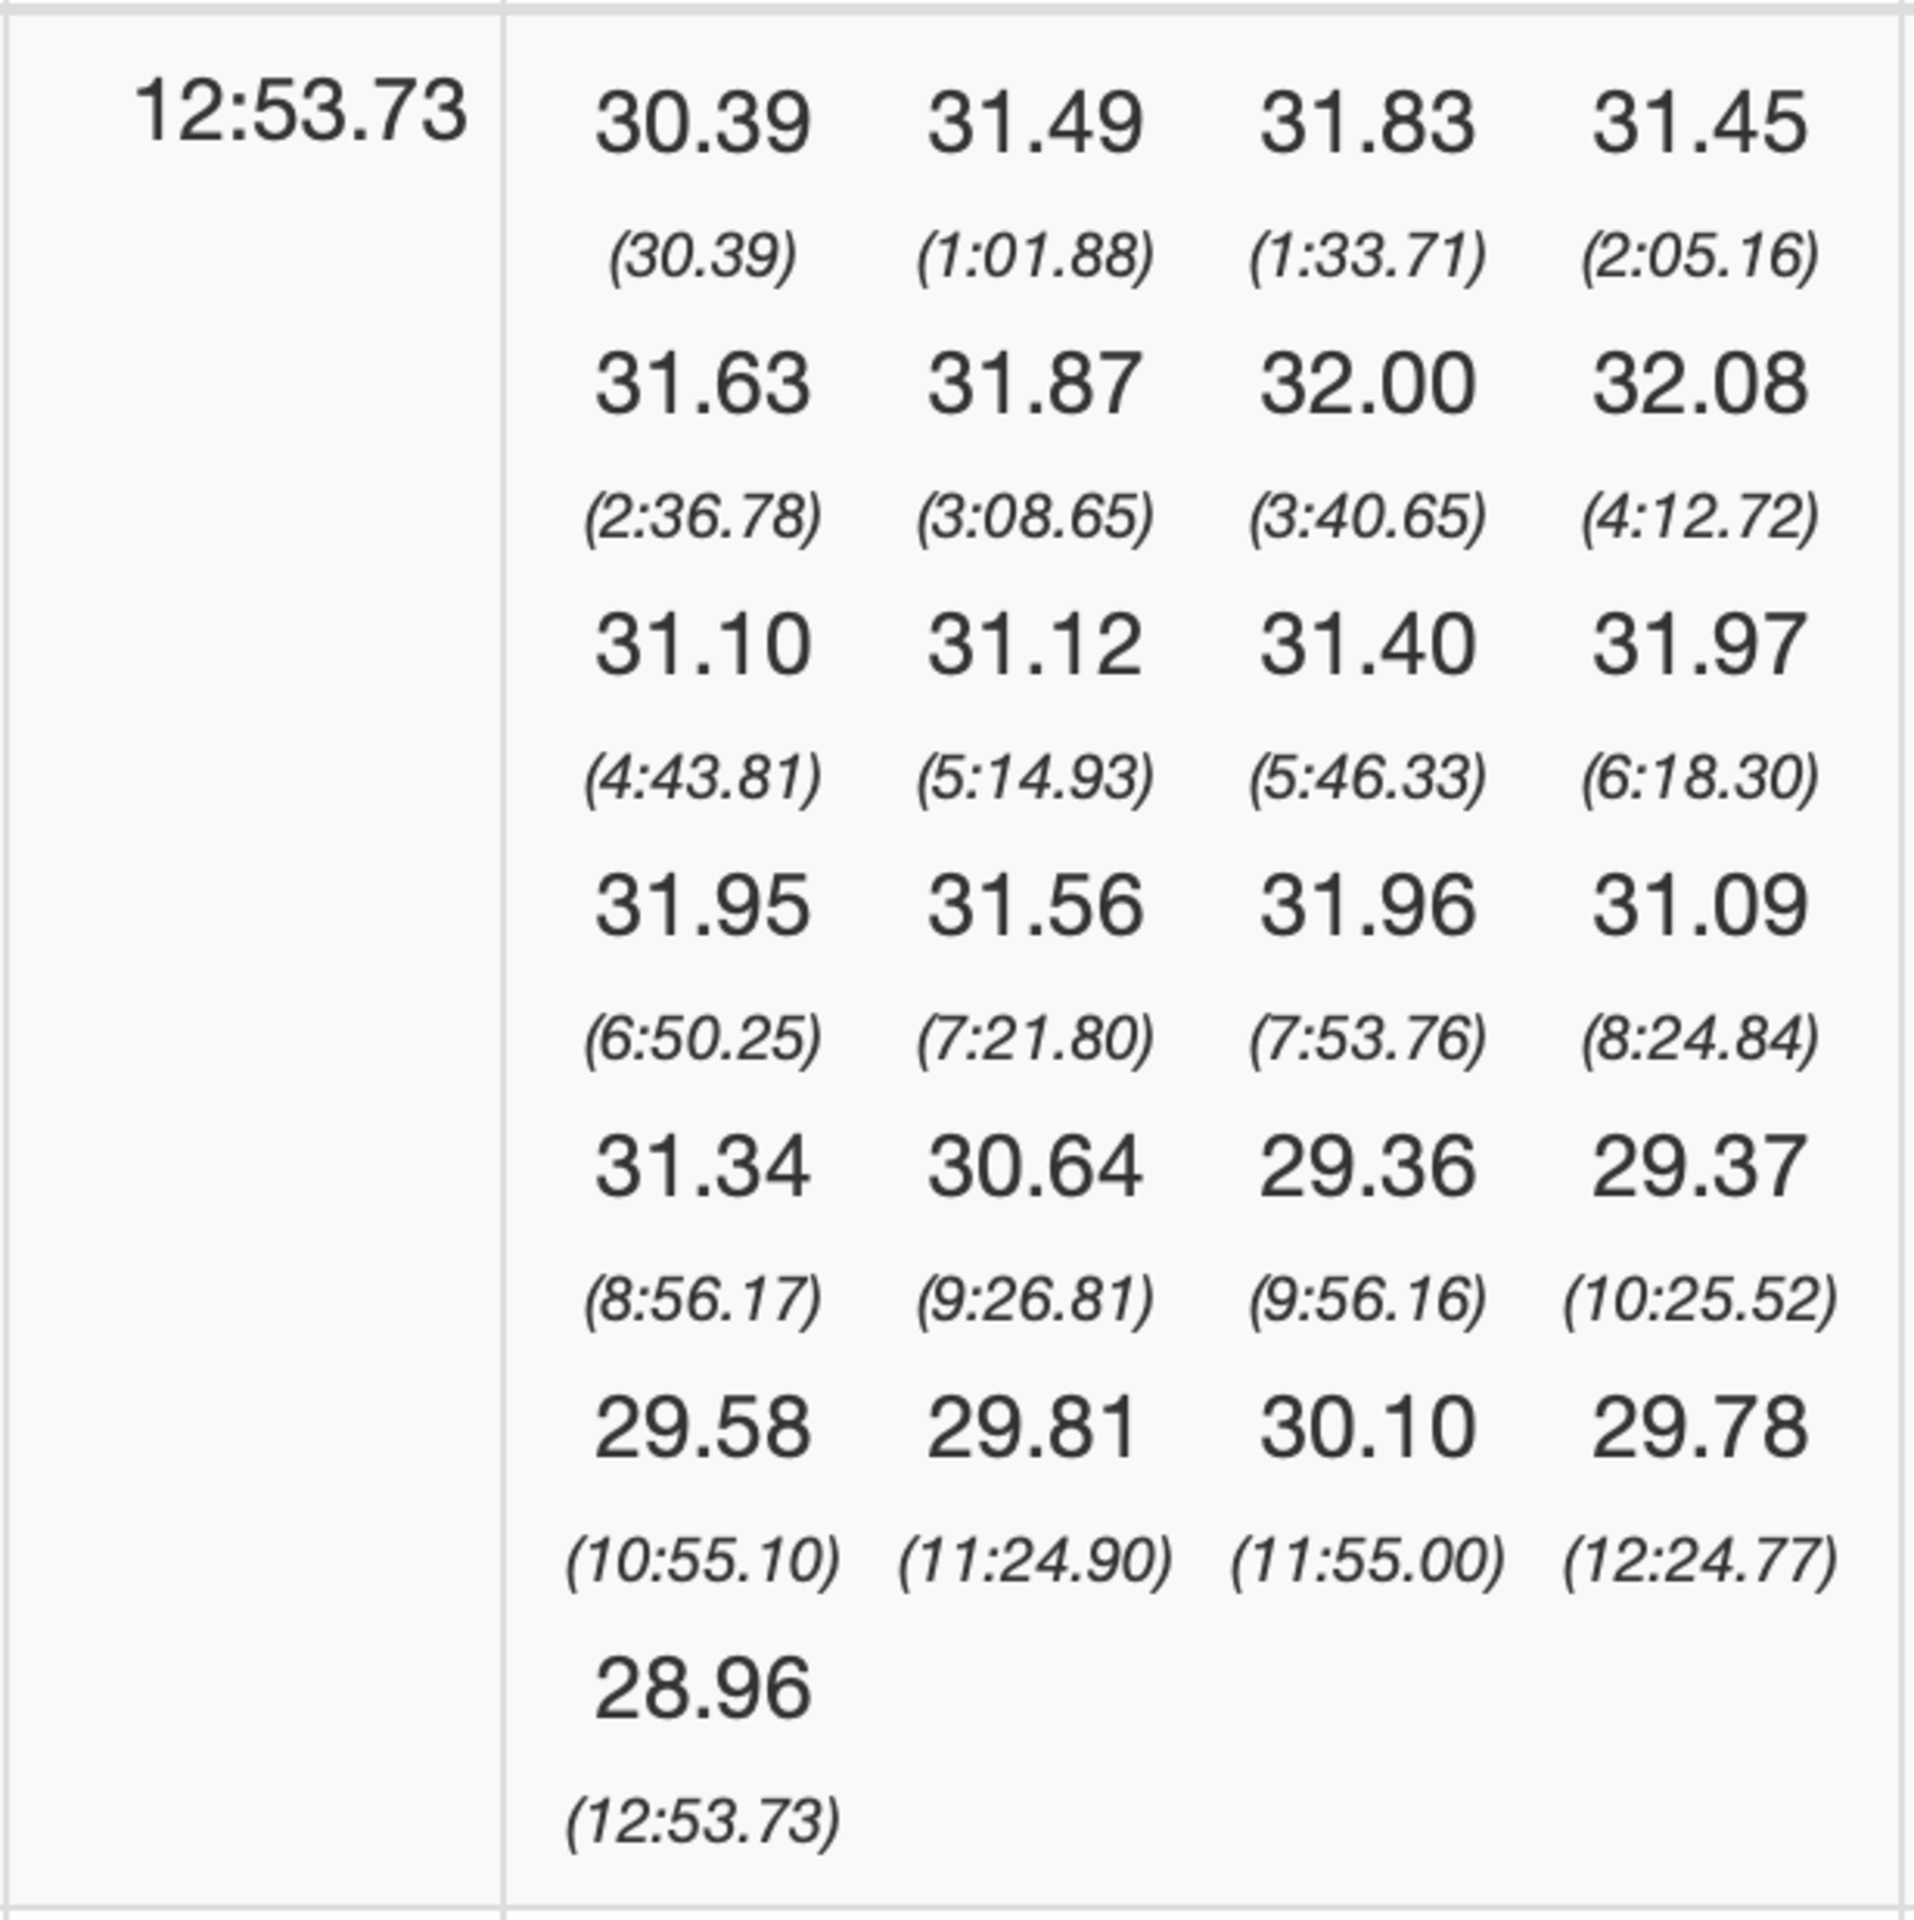1914x1920 pixels.
Task: Click the final lap split 28.96
Action: (x=703, y=1689)
